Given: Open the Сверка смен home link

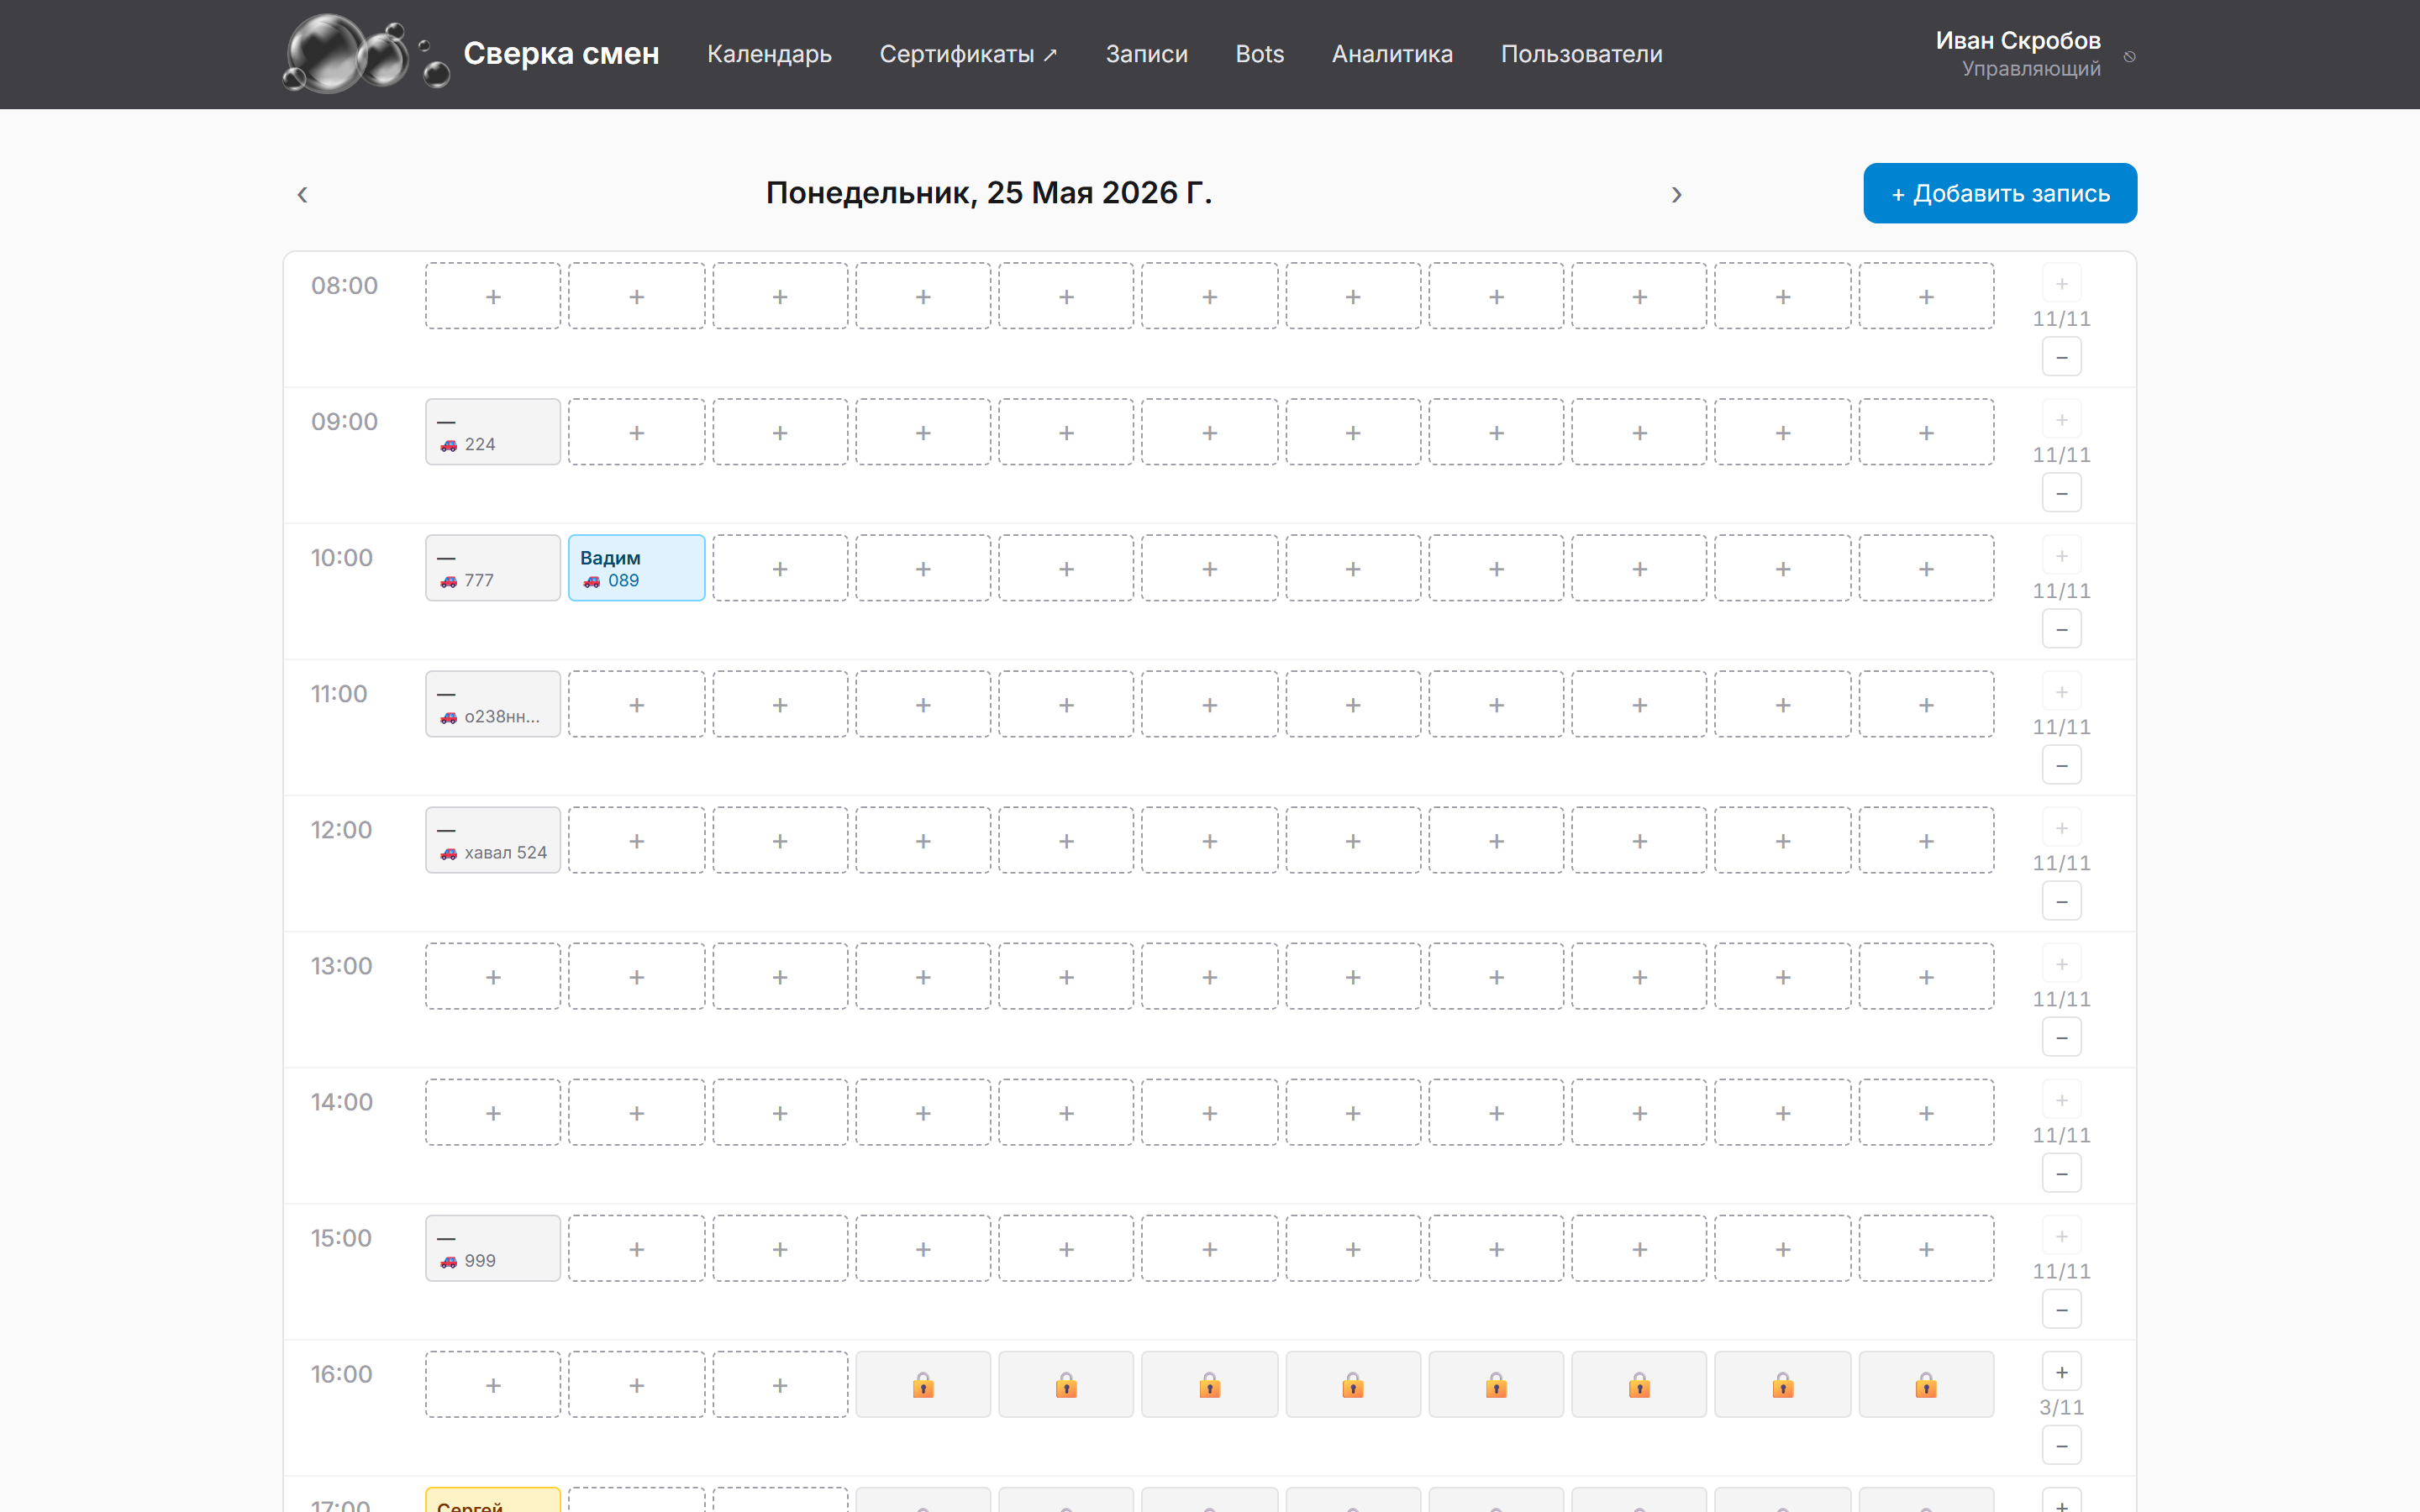Looking at the screenshot, I should (561, 53).
